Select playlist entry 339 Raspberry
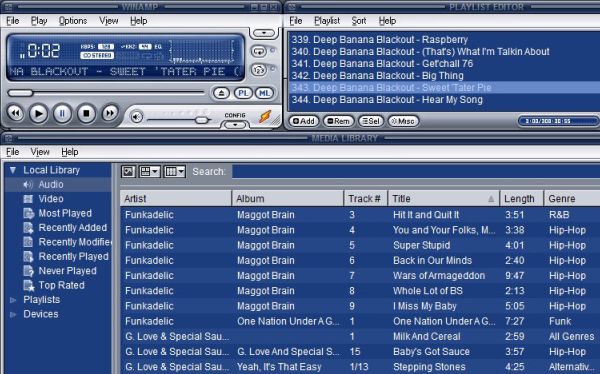This screenshot has width=600, height=374. 444,39
